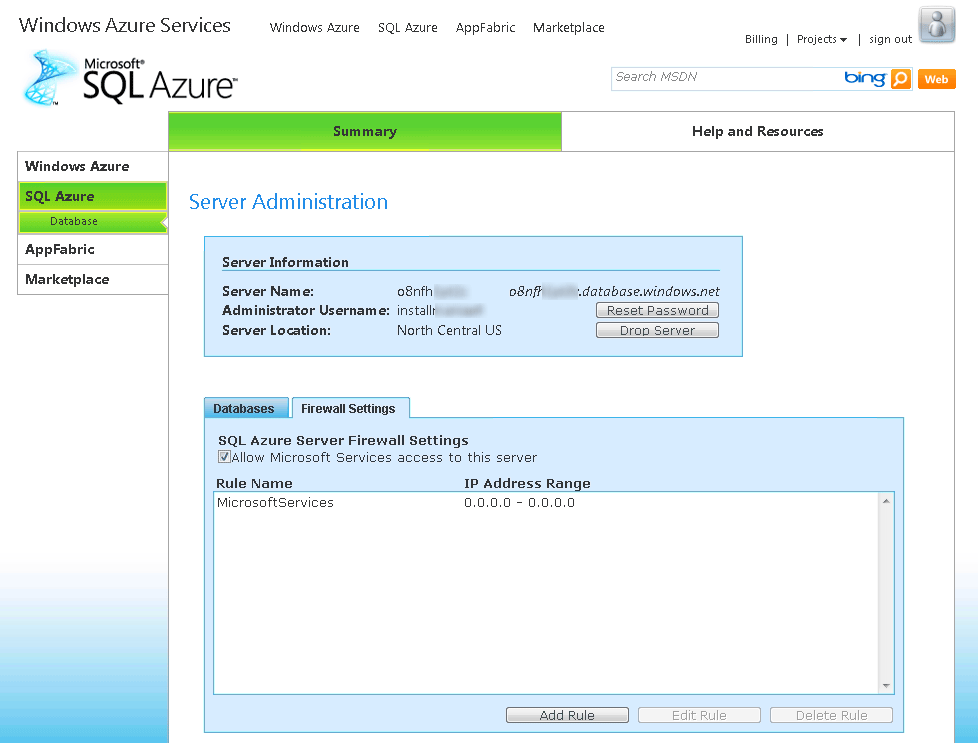The width and height of the screenshot is (978, 743).
Task: Click the Rule Name column header
Action: point(254,483)
